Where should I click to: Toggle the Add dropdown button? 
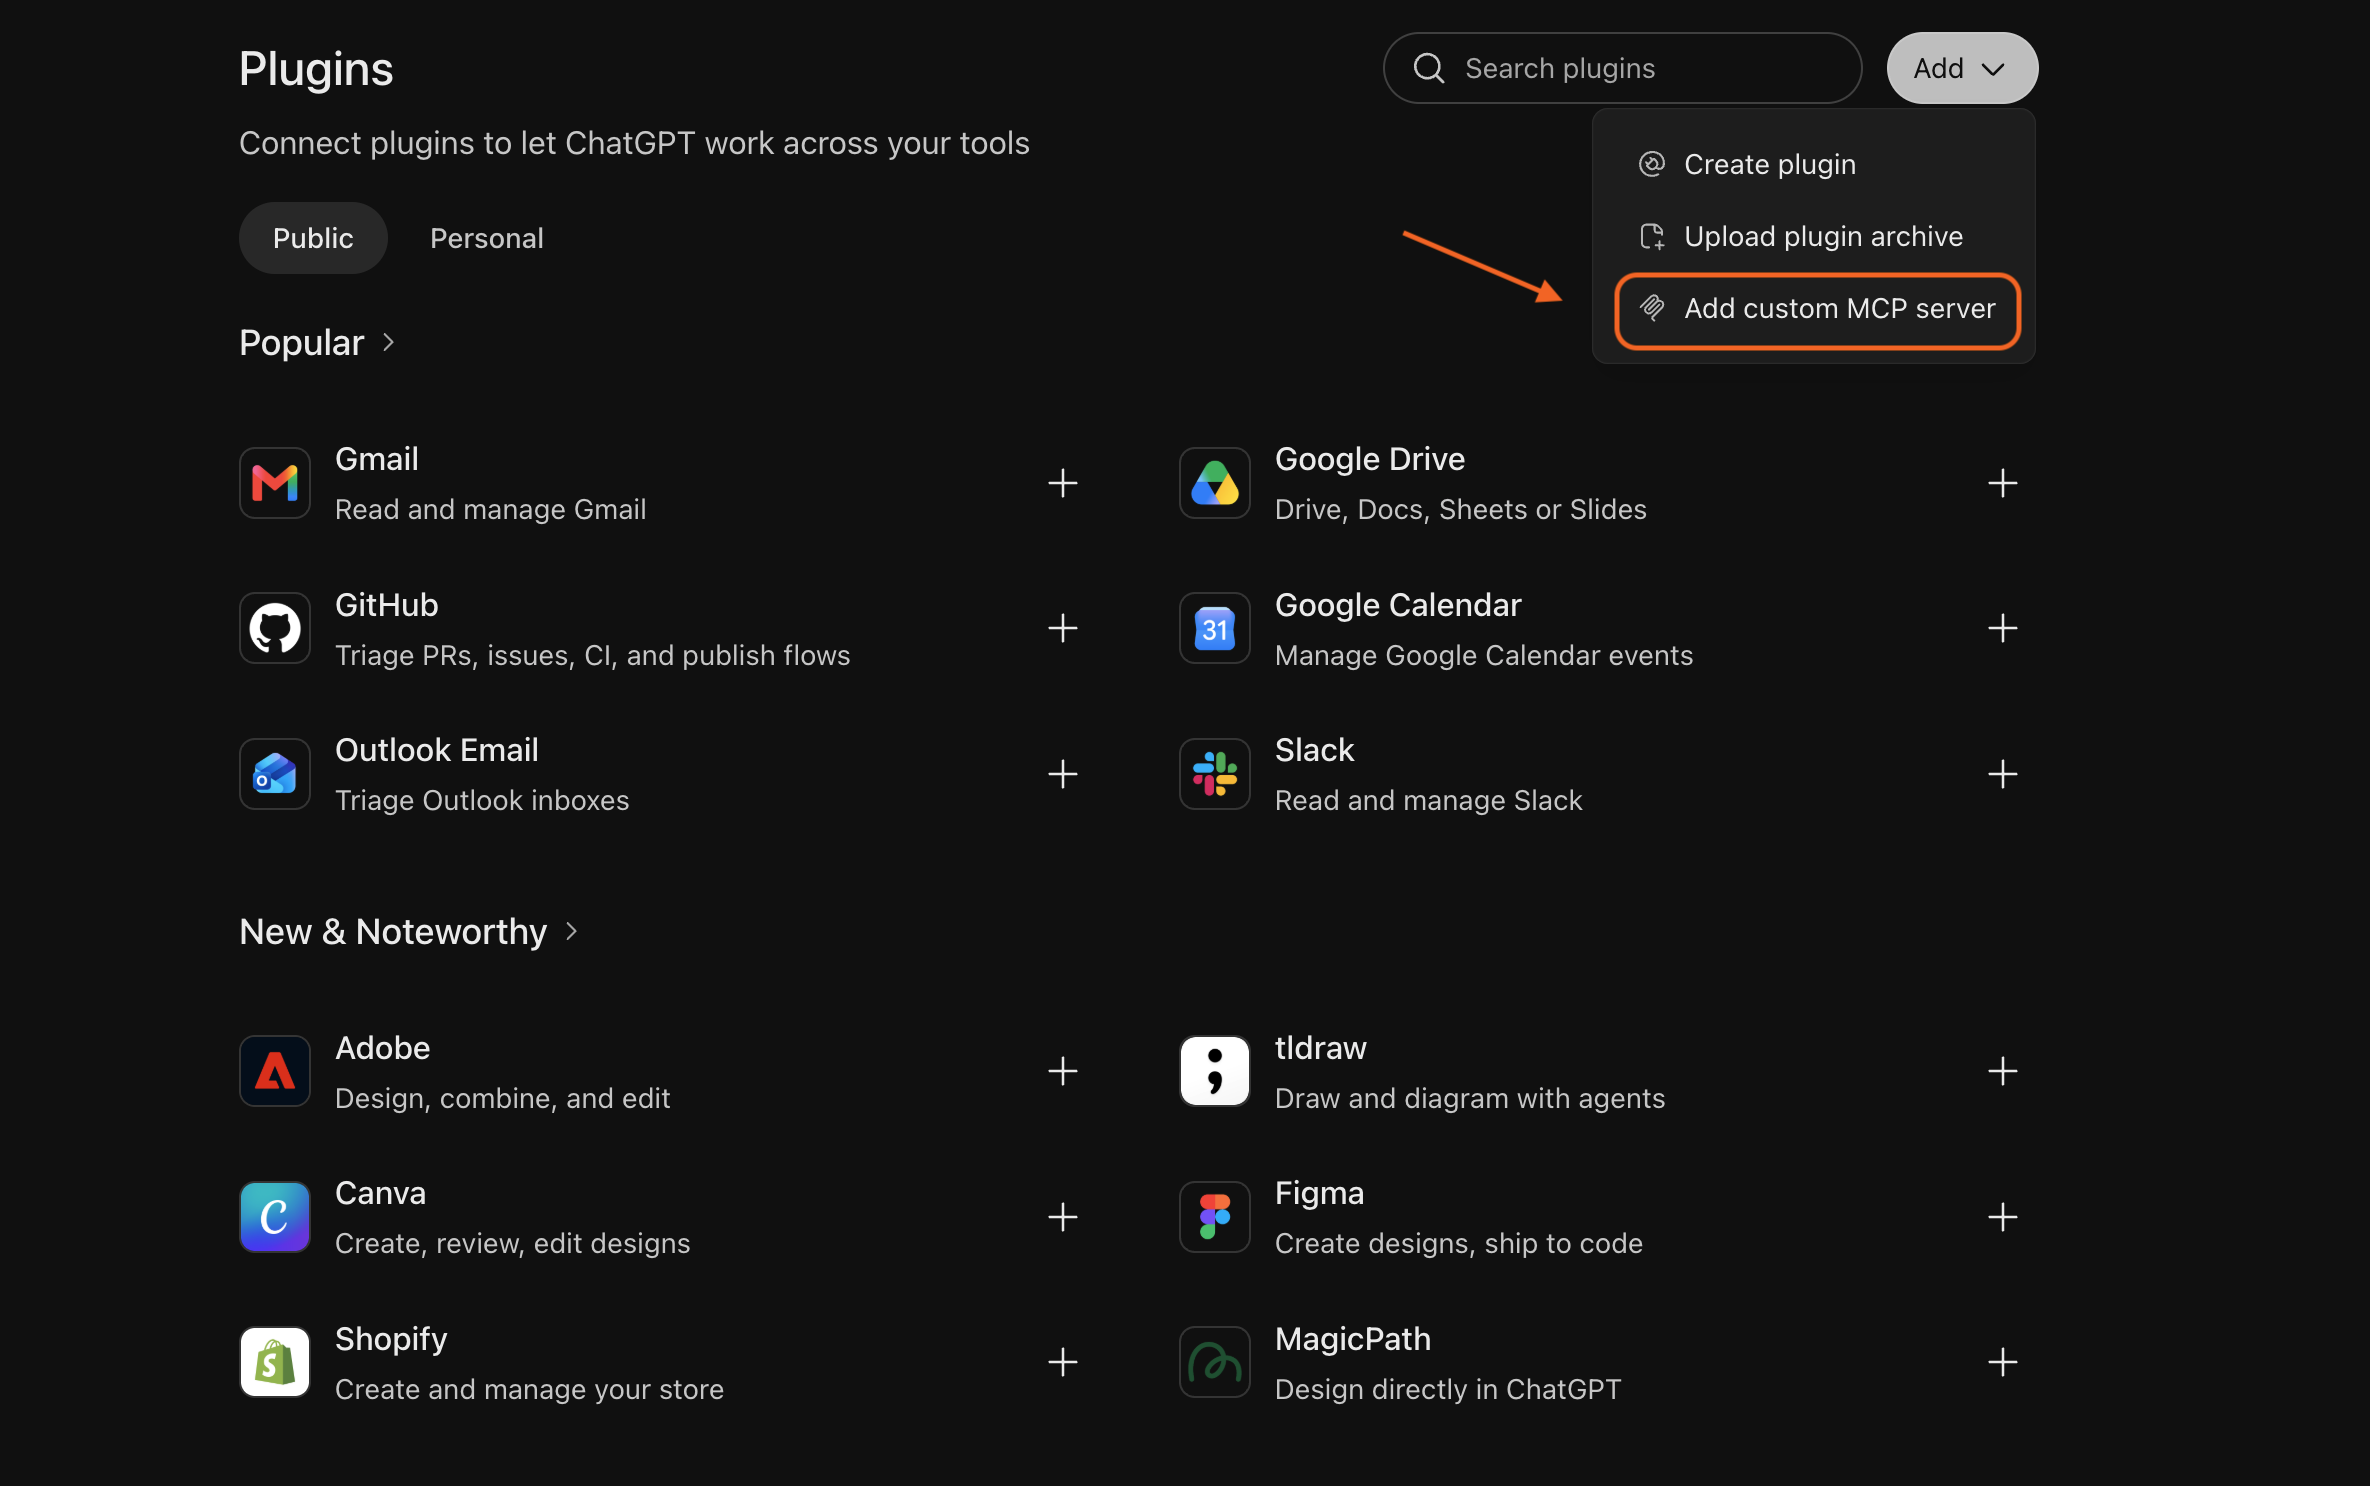[x=1962, y=68]
